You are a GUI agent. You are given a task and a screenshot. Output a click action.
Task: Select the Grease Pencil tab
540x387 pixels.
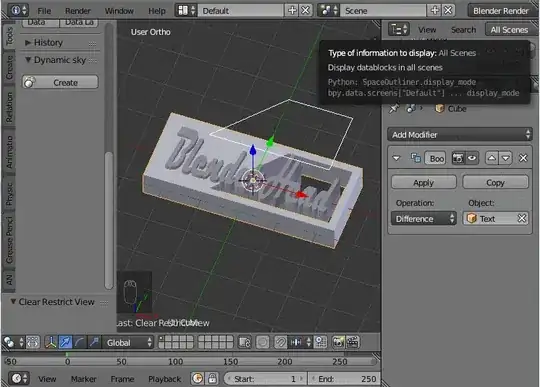tap(10, 240)
